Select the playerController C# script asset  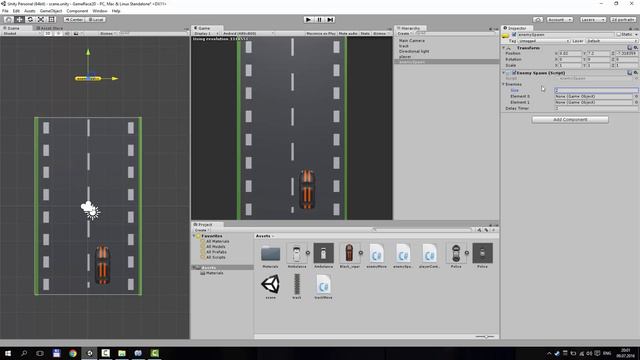(429, 254)
